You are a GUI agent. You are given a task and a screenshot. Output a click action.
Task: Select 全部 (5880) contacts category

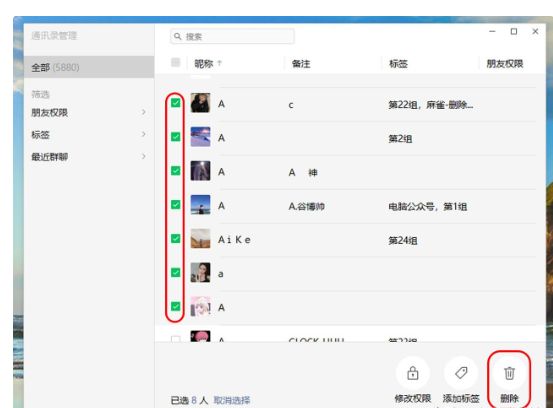click(89, 67)
